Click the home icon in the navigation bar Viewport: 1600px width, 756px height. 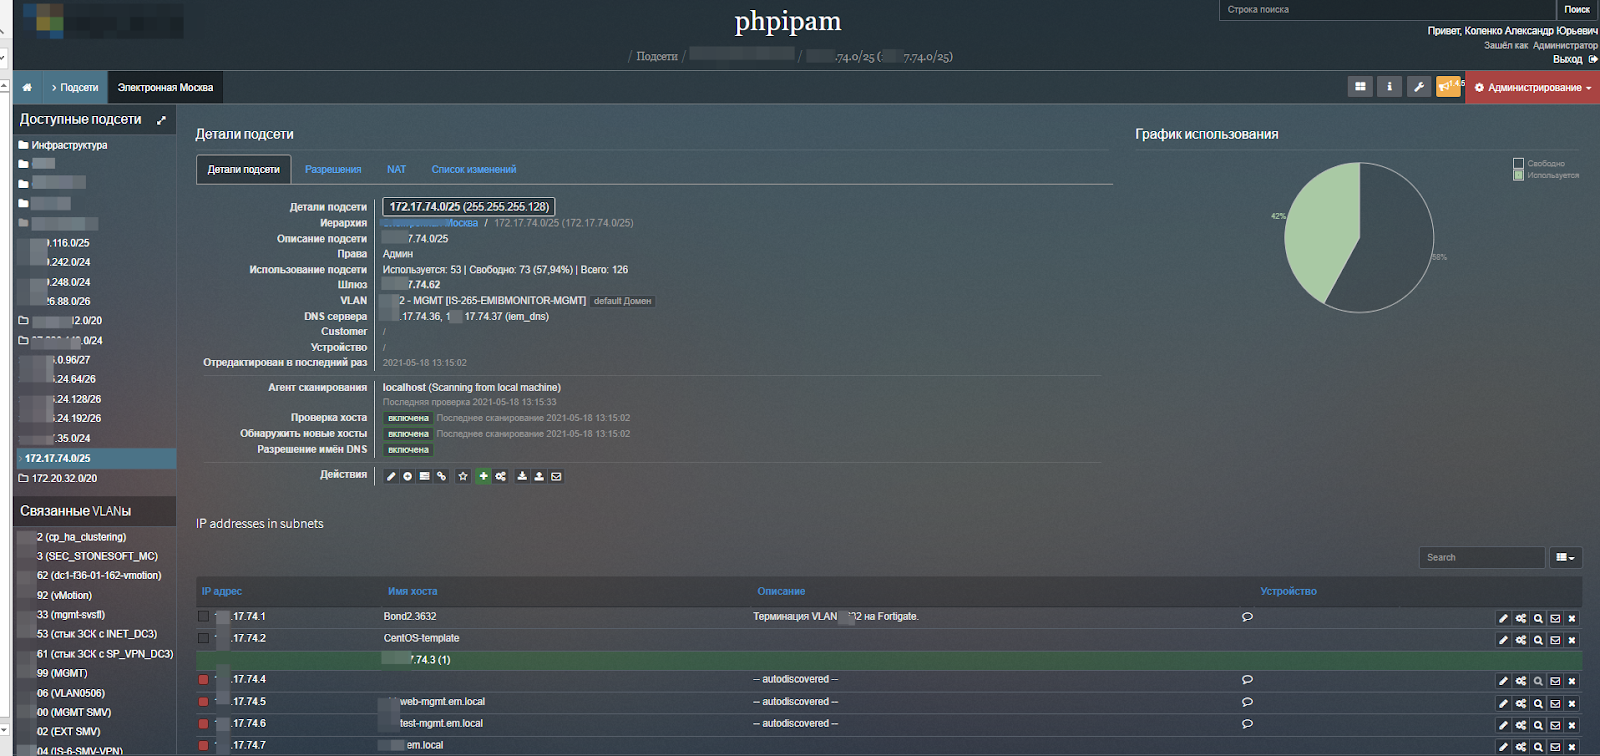[x=27, y=88]
